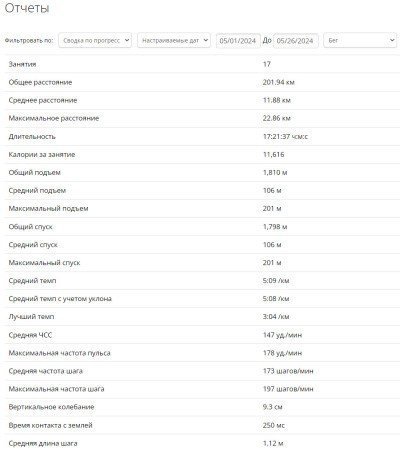This screenshot has width=400, height=453.
Task: Click the end date field 05/26/2024
Action: coord(295,41)
